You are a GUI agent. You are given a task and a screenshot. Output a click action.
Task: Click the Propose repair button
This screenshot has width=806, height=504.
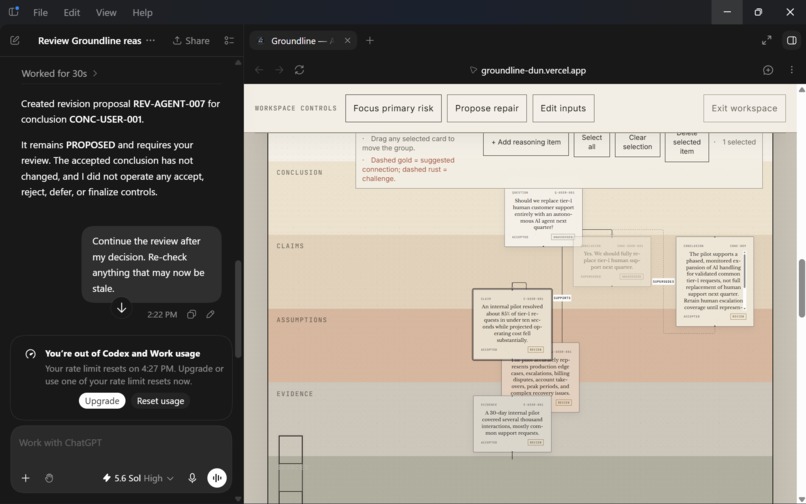[x=487, y=109]
